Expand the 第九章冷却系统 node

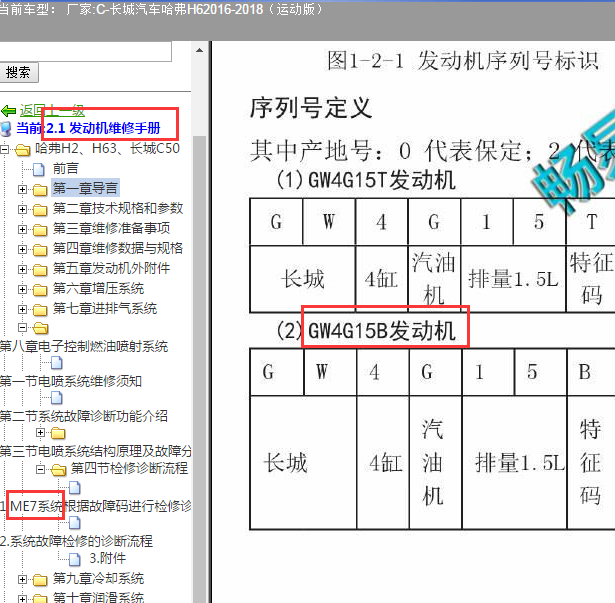pyautogui.click(x=22, y=579)
